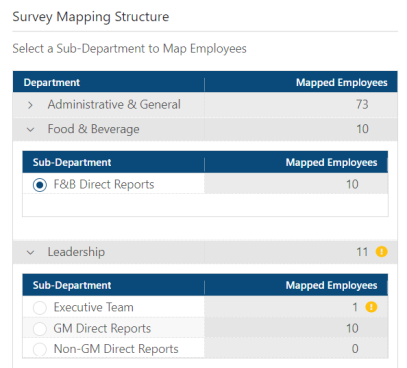Collapse the Food & Beverage department
Screen dimensions: 407x368
(x=30, y=130)
